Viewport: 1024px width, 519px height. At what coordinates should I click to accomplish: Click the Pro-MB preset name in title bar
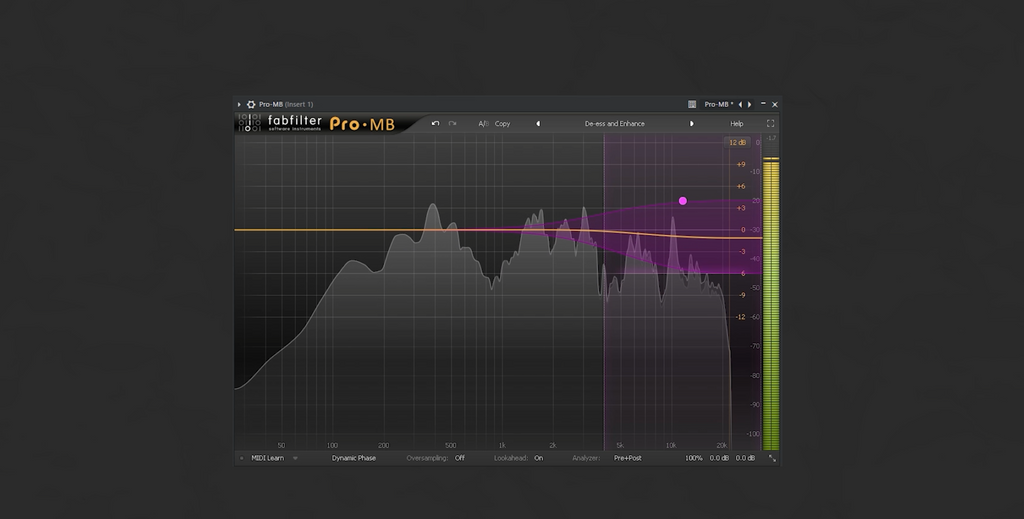718,104
